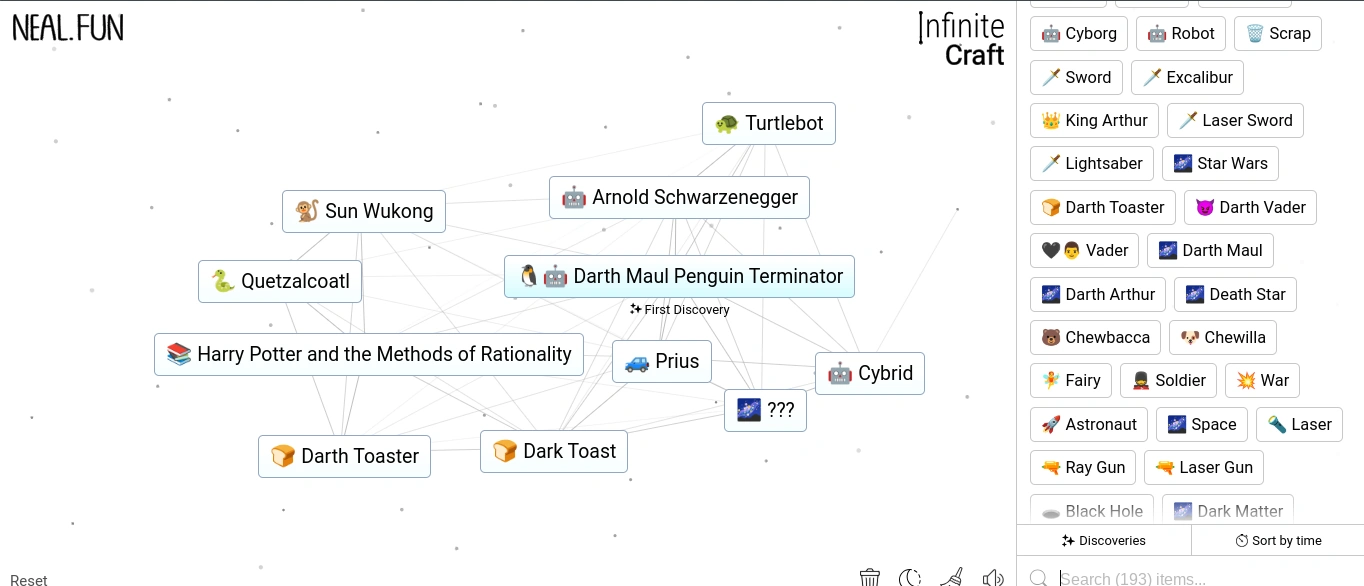Click the Chewbacca bear icon item

point(1096,337)
